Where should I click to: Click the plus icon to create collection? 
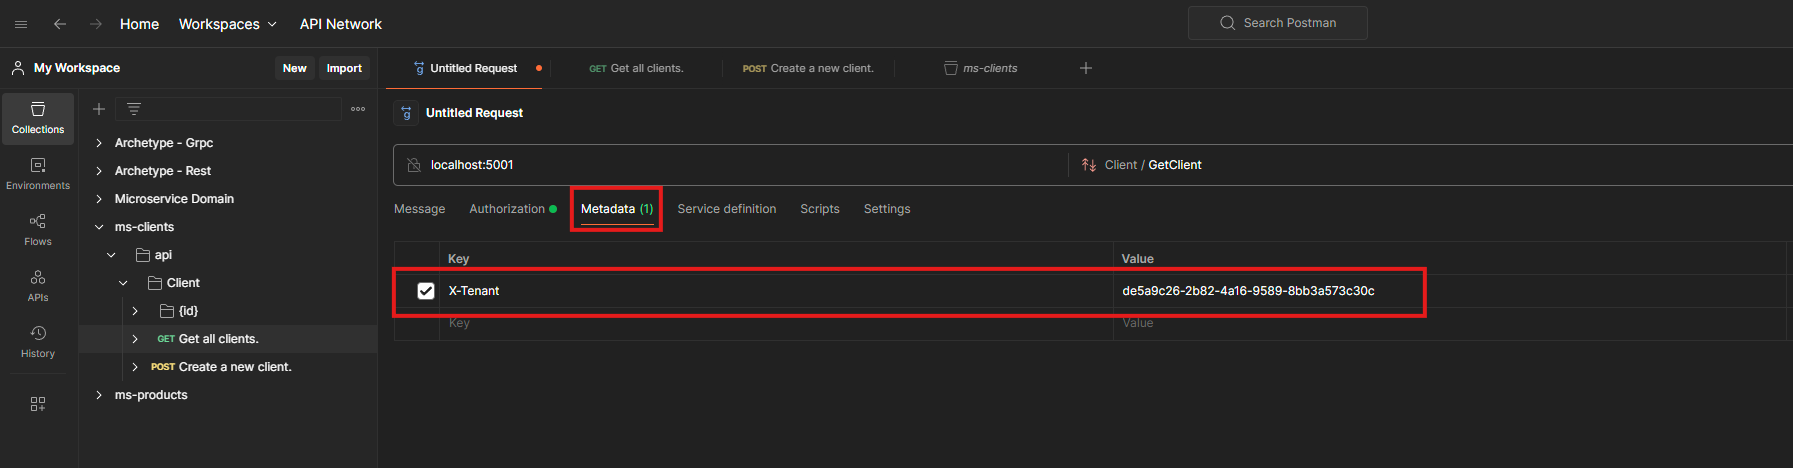pyautogui.click(x=99, y=109)
